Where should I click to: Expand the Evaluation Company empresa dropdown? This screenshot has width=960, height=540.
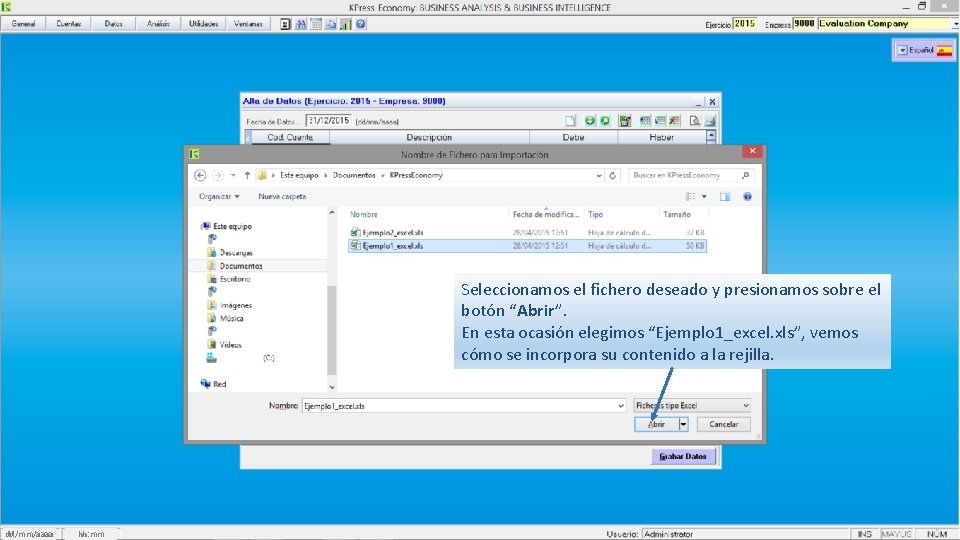(x=955, y=24)
